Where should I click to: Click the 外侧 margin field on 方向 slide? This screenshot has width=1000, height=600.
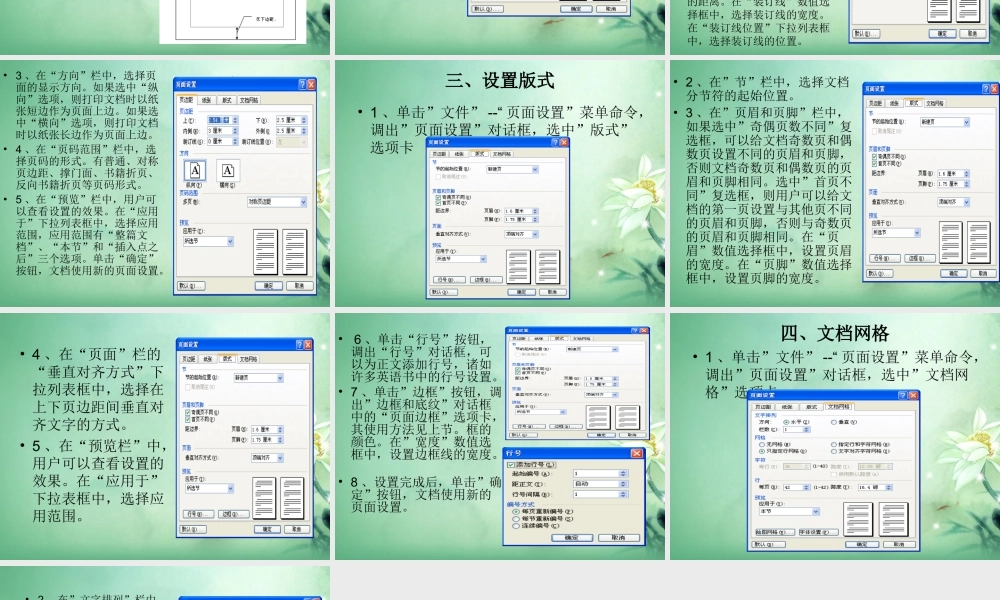coord(292,131)
